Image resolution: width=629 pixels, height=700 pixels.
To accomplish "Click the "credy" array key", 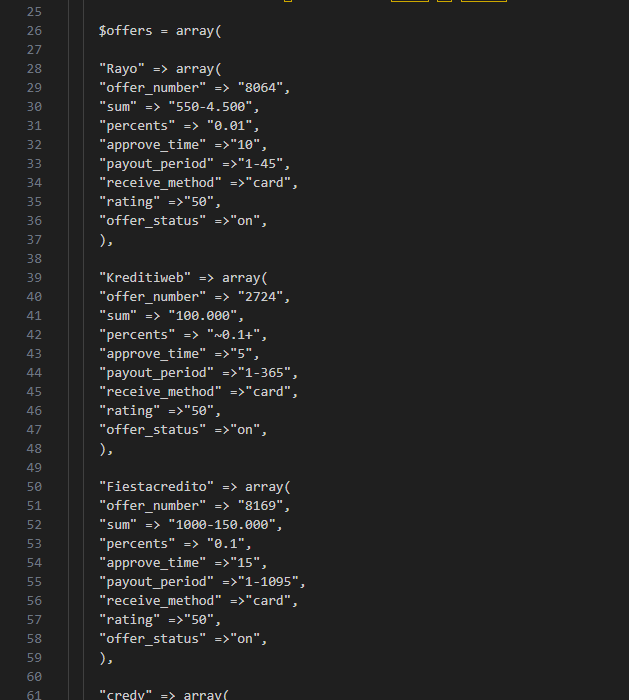I will click(126, 695).
